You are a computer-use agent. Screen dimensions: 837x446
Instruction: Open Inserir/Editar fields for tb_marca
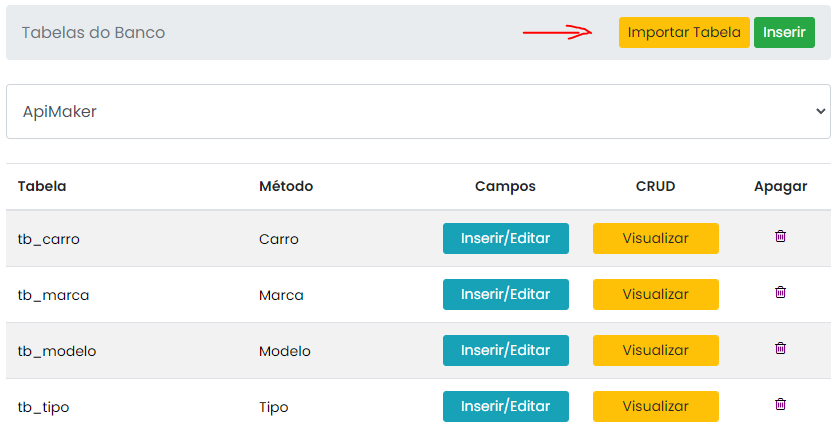505,295
